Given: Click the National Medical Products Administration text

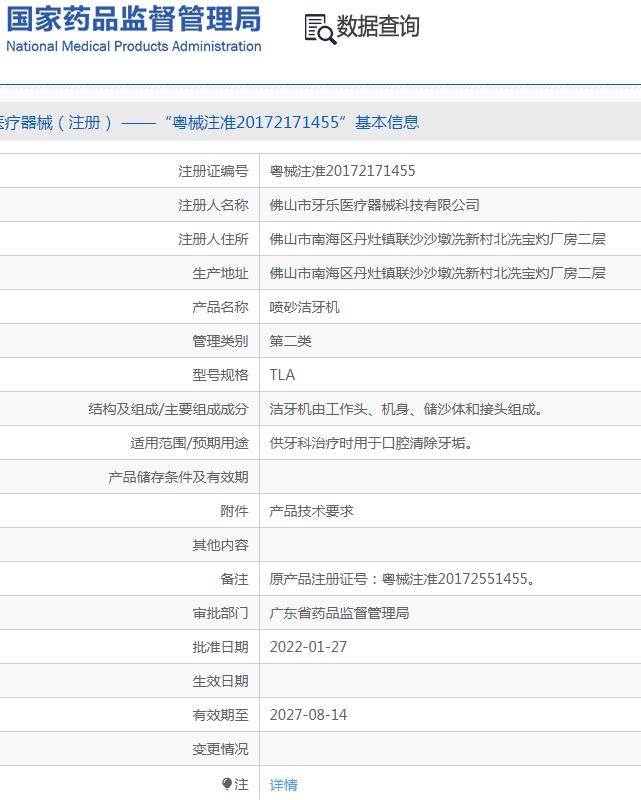Looking at the screenshot, I should tap(134, 47).
